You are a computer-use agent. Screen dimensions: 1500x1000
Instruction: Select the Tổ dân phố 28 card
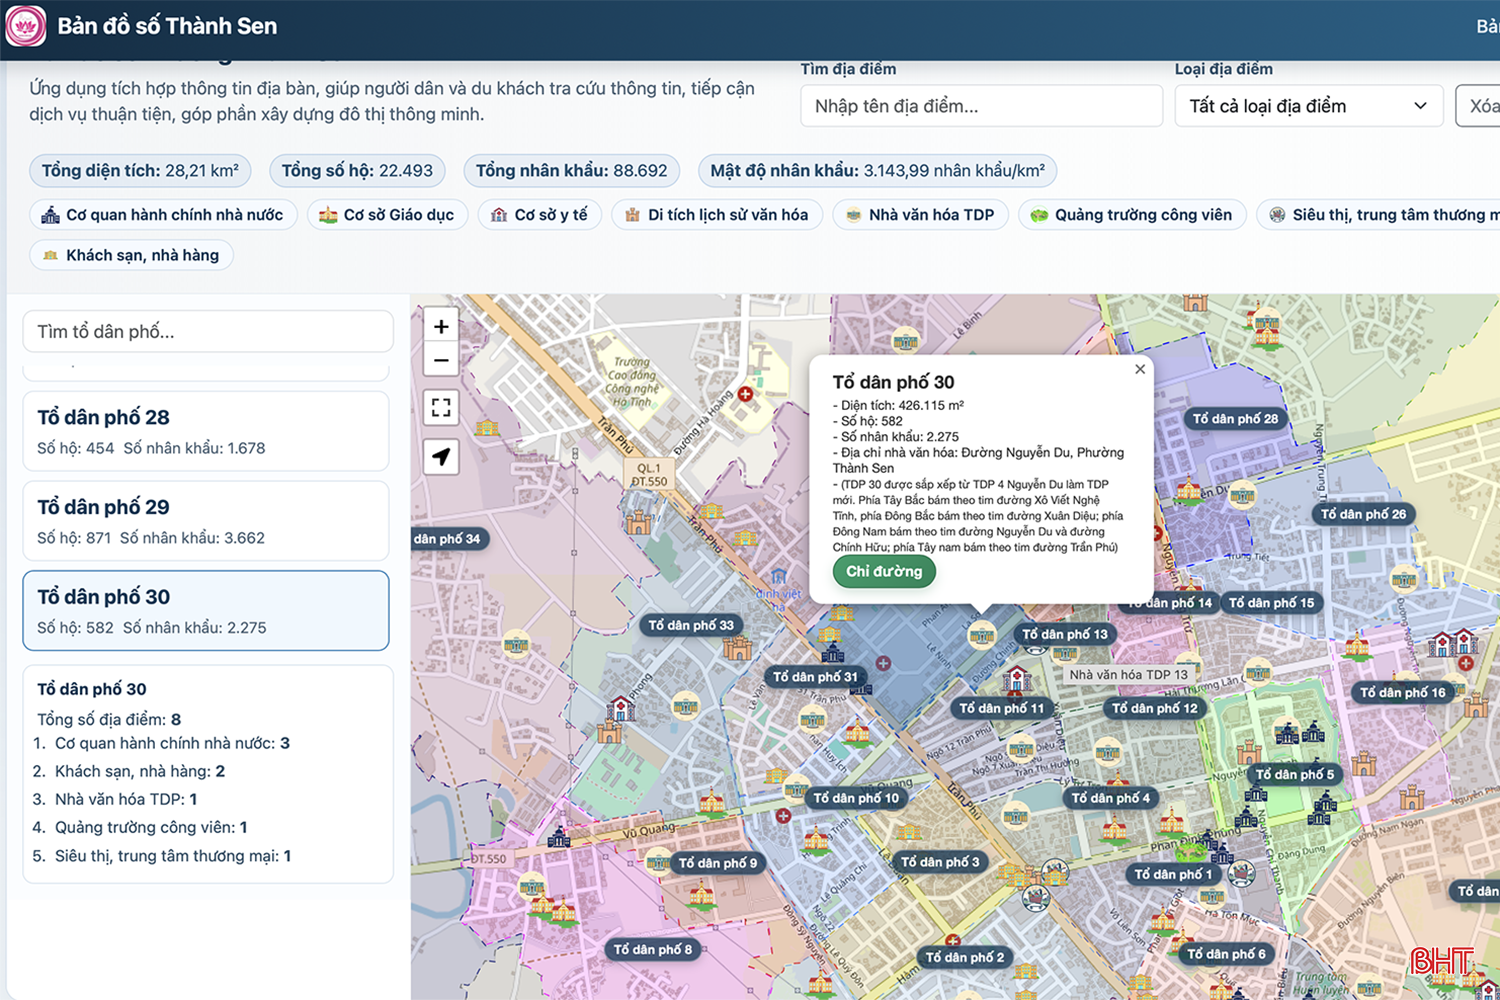point(206,431)
